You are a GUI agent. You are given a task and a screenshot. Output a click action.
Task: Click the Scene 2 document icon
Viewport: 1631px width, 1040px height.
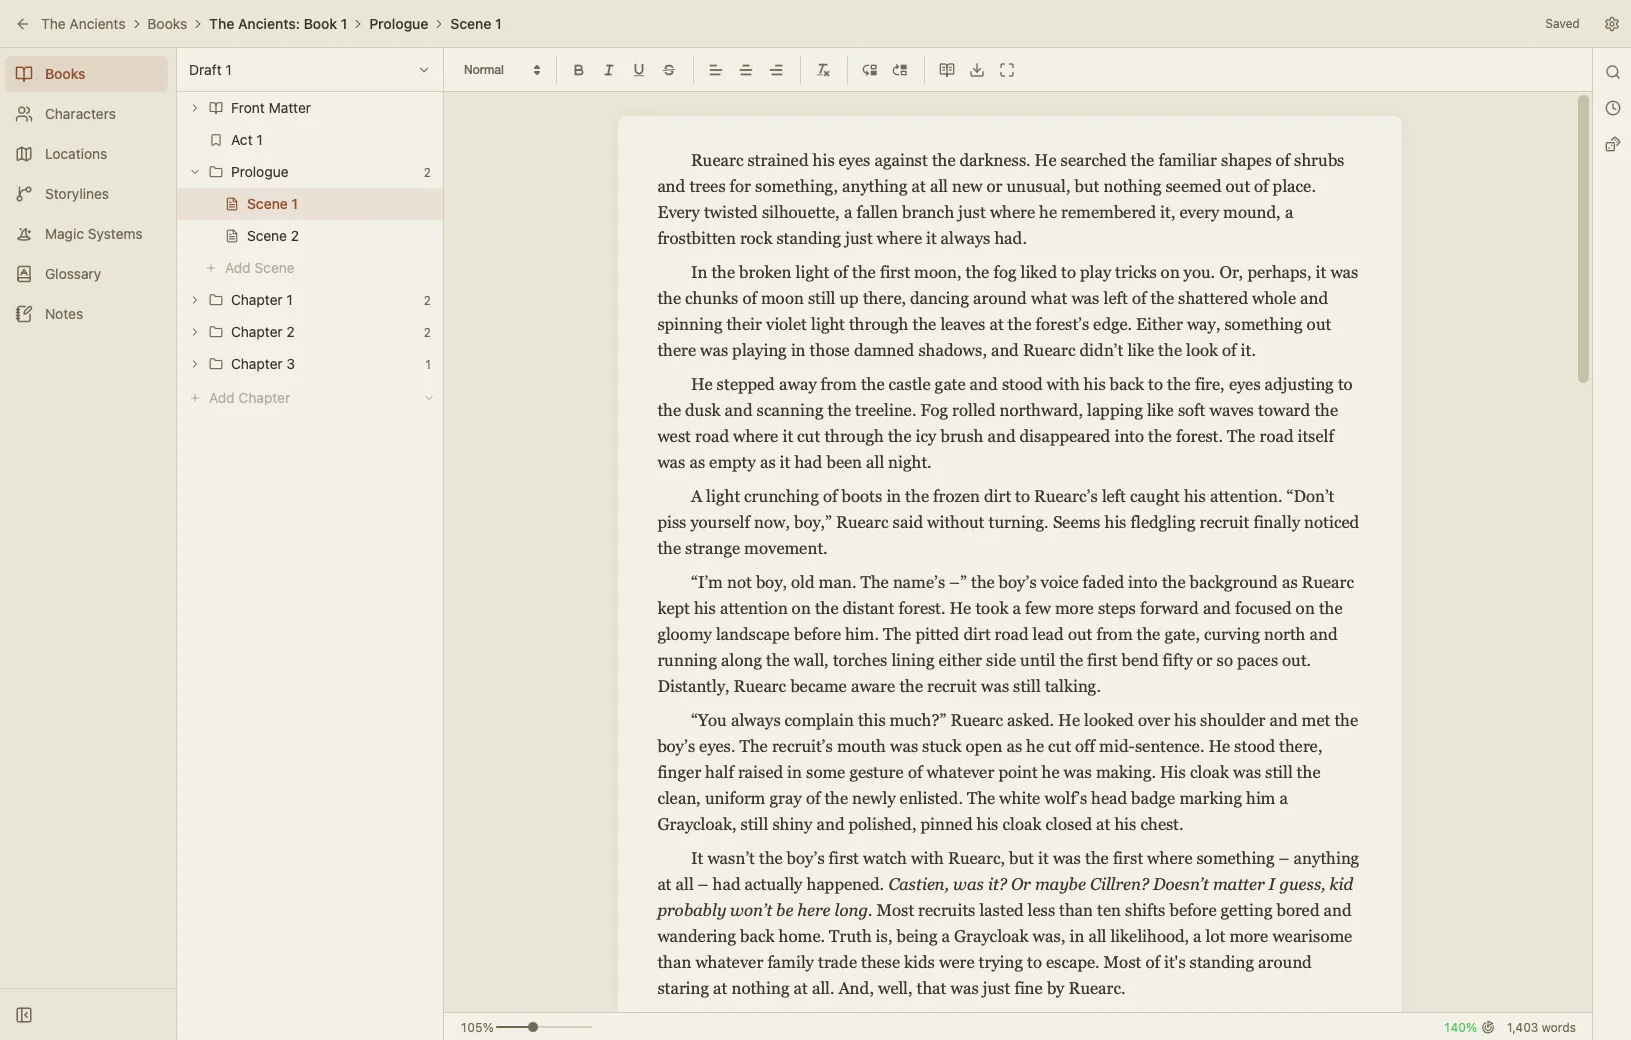tap(232, 236)
